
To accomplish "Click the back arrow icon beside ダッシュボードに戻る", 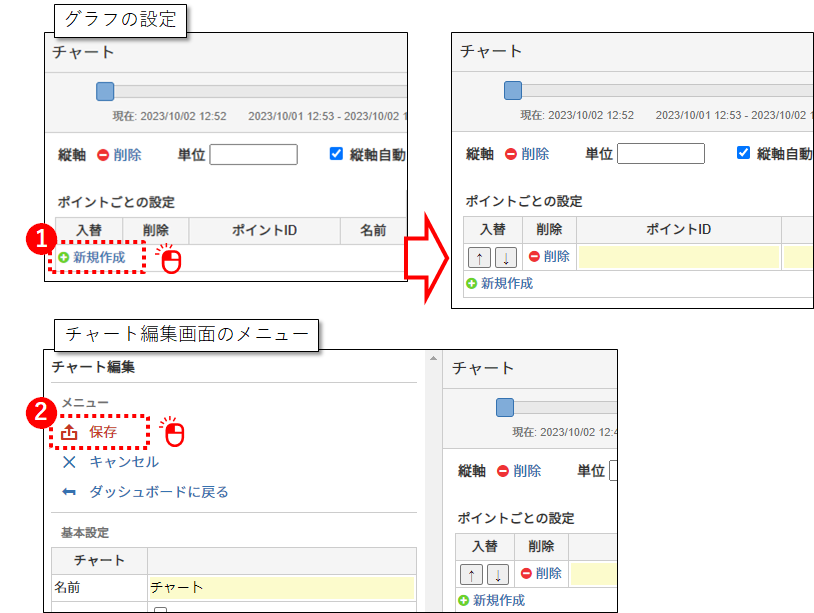I will point(69,492).
